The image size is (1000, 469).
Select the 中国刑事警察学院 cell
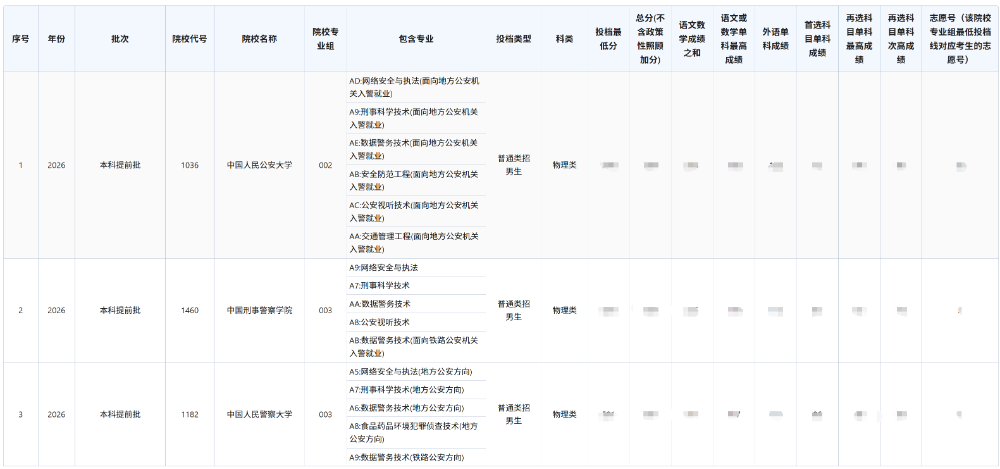pyautogui.click(x=260, y=311)
